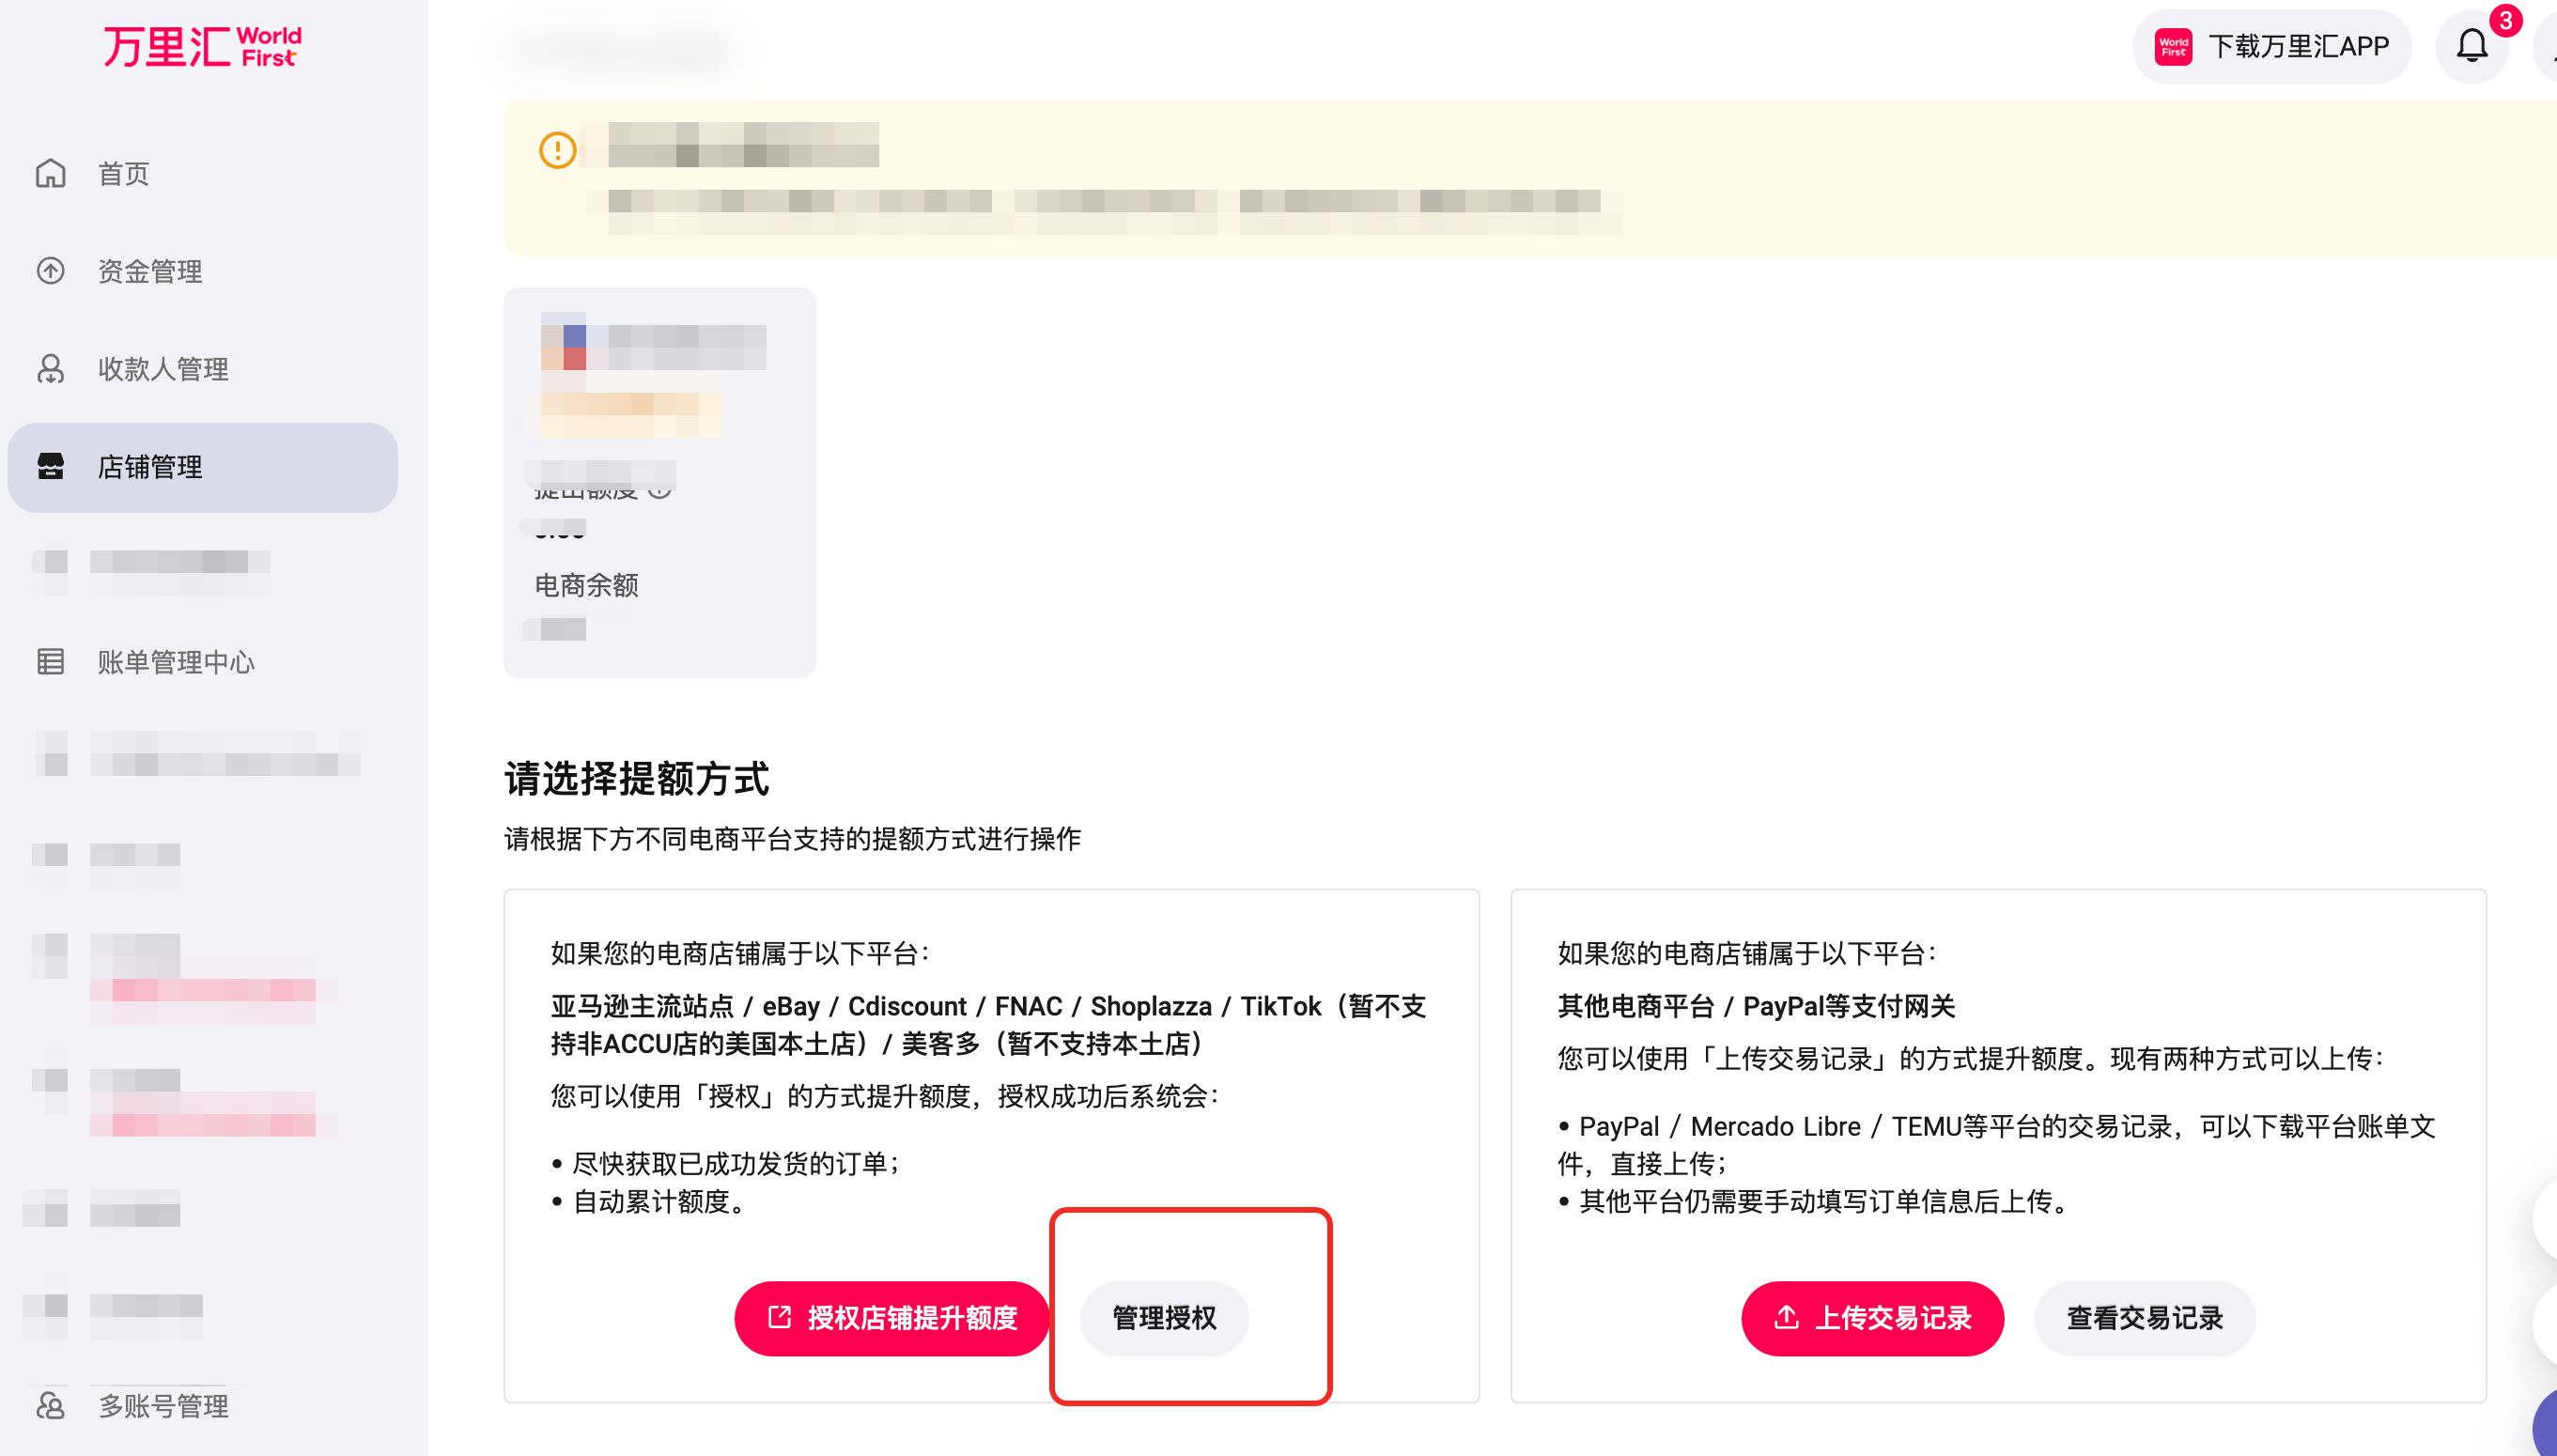The height and width of the screenshot is (1456, 2557).
Task: Click the home icon beside 首页
Action: click(x=51, y=174)
